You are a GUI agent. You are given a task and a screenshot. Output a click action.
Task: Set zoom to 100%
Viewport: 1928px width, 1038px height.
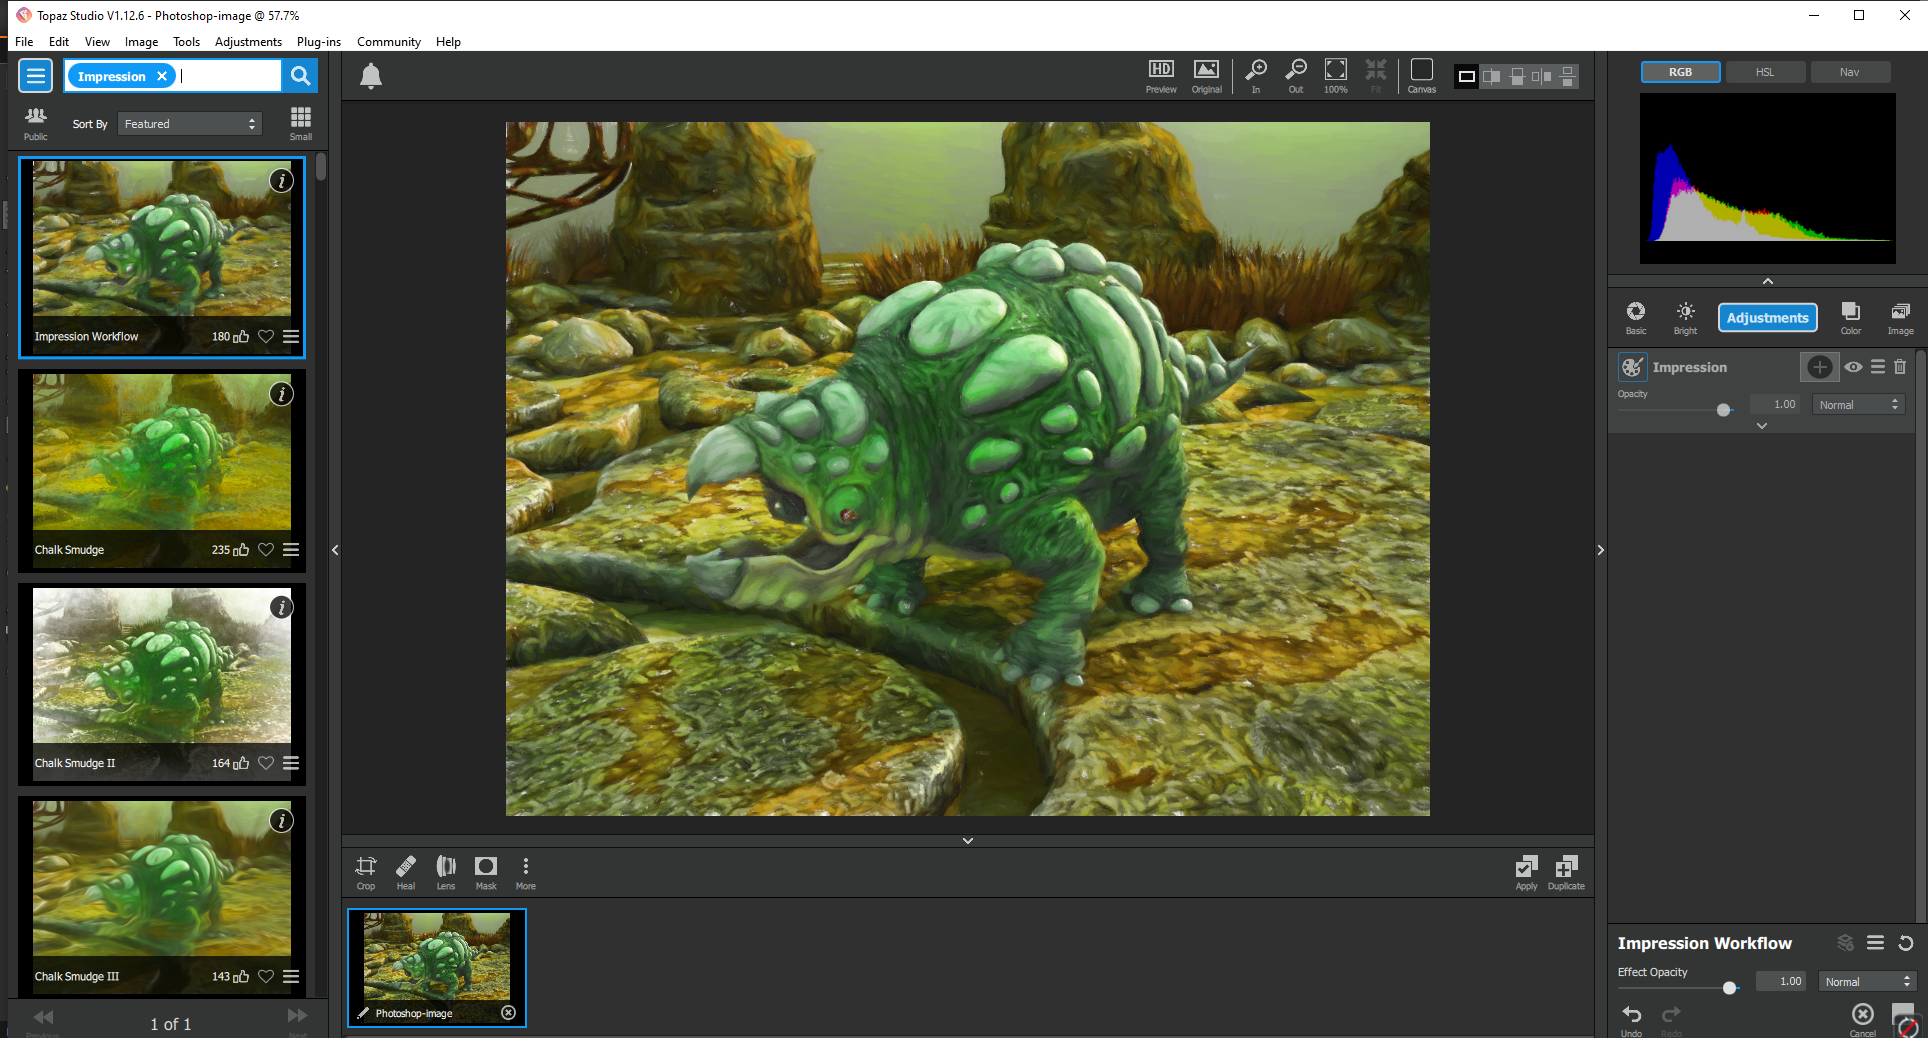coord(1336,75)
